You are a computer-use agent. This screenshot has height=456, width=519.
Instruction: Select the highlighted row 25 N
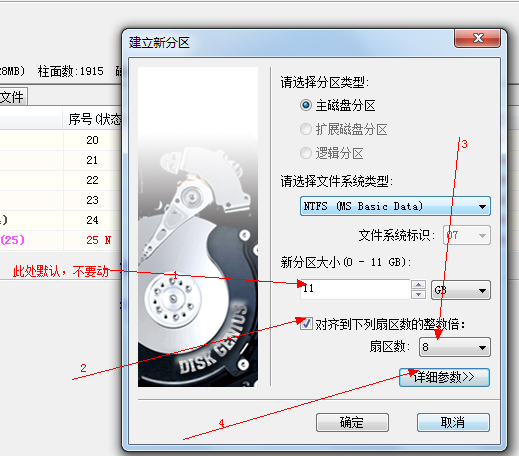60,240
